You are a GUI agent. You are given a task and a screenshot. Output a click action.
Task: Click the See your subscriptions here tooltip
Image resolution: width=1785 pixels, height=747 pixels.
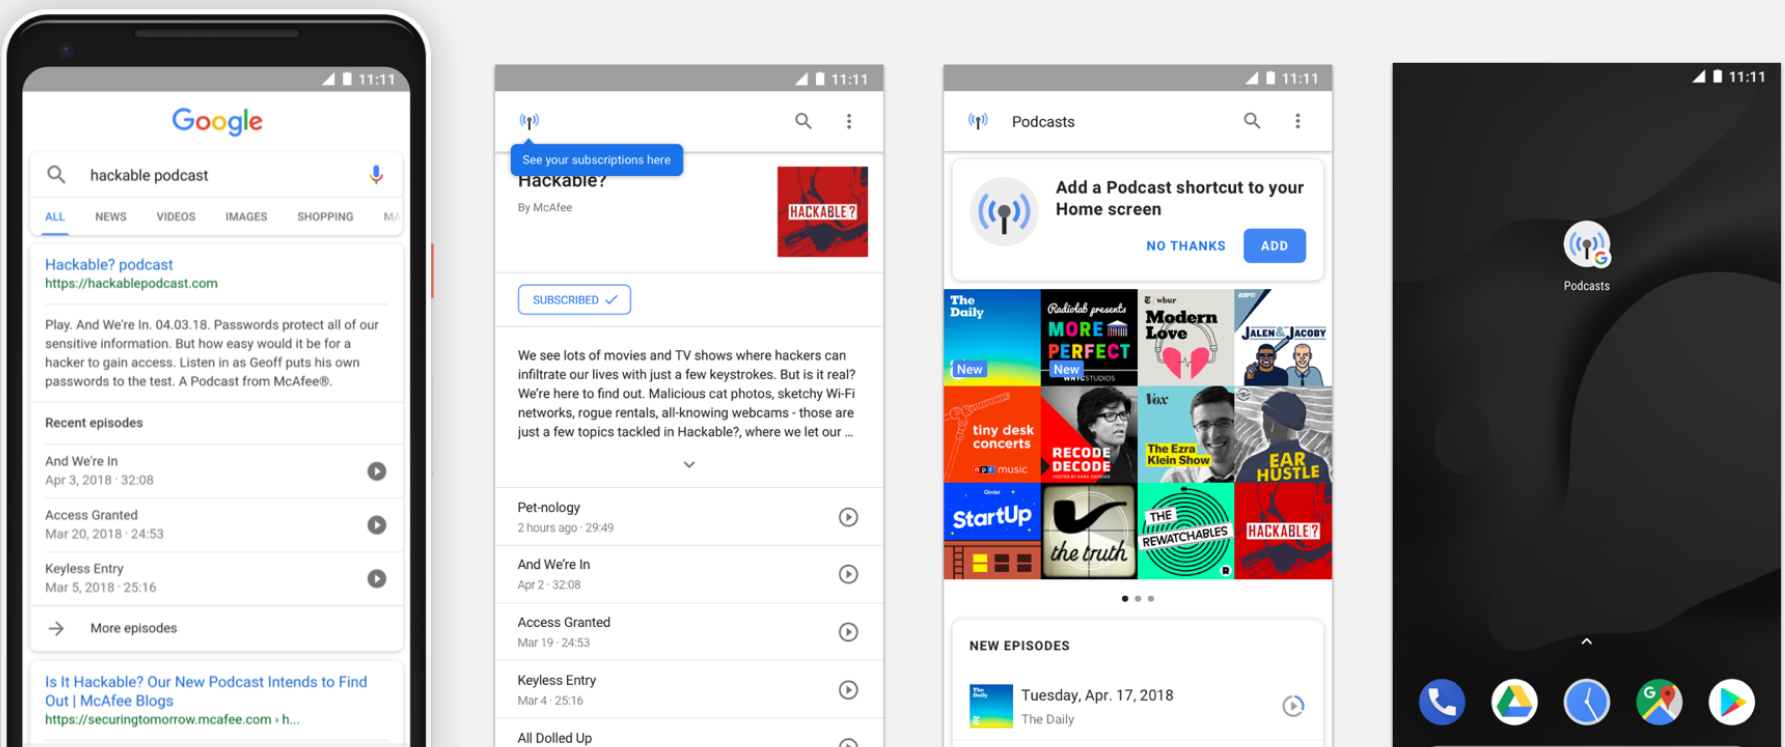(597, 160)
